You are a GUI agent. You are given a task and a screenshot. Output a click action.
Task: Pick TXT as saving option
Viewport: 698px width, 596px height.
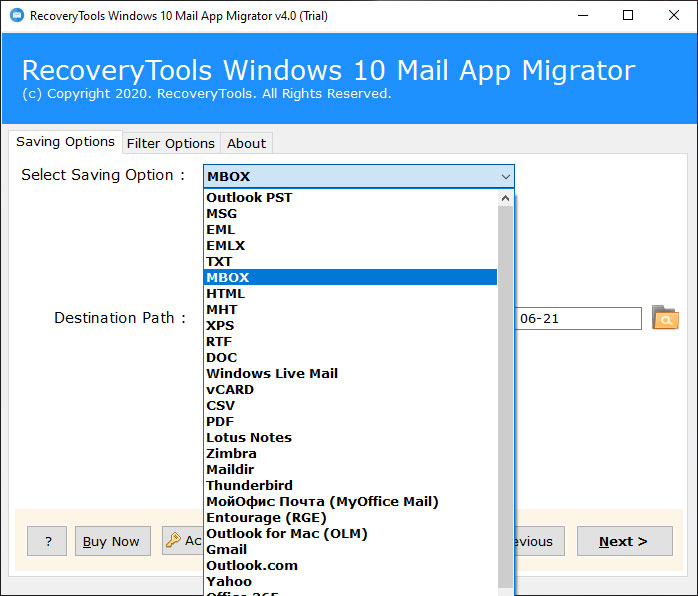(350, 261)
